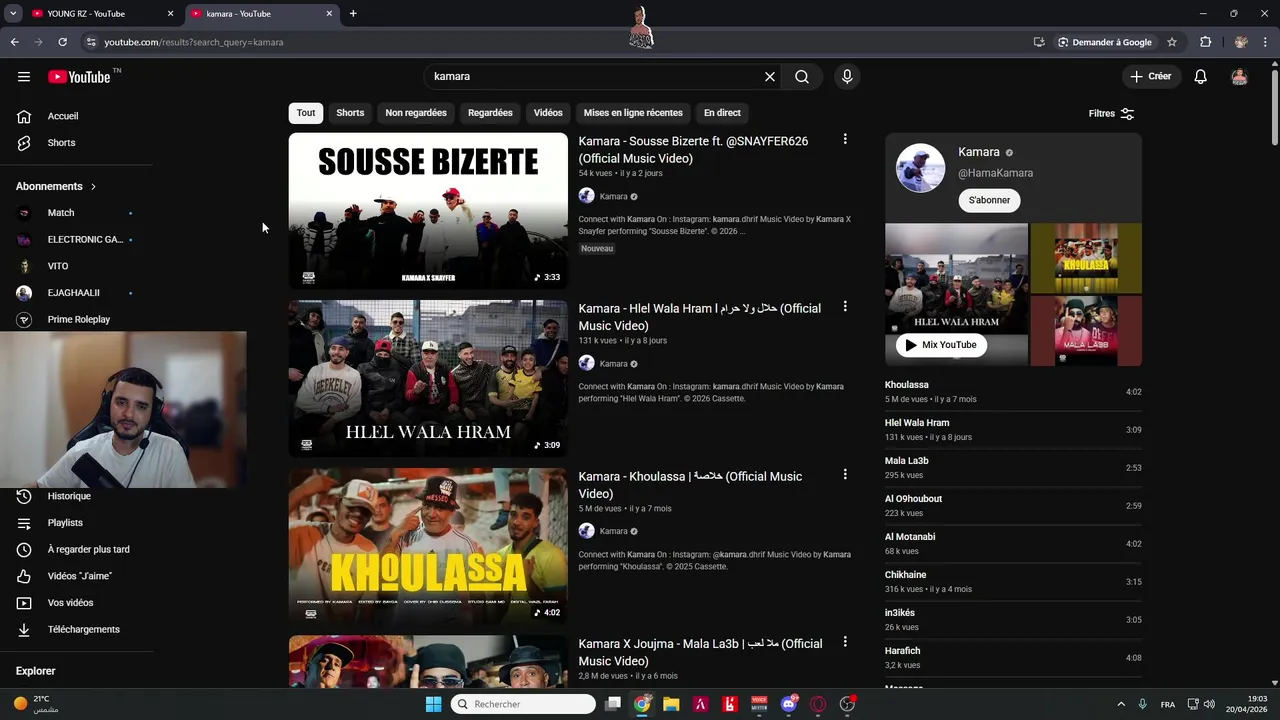
Task: Play the Mix YouTube playlist
Action: [941, 345]
